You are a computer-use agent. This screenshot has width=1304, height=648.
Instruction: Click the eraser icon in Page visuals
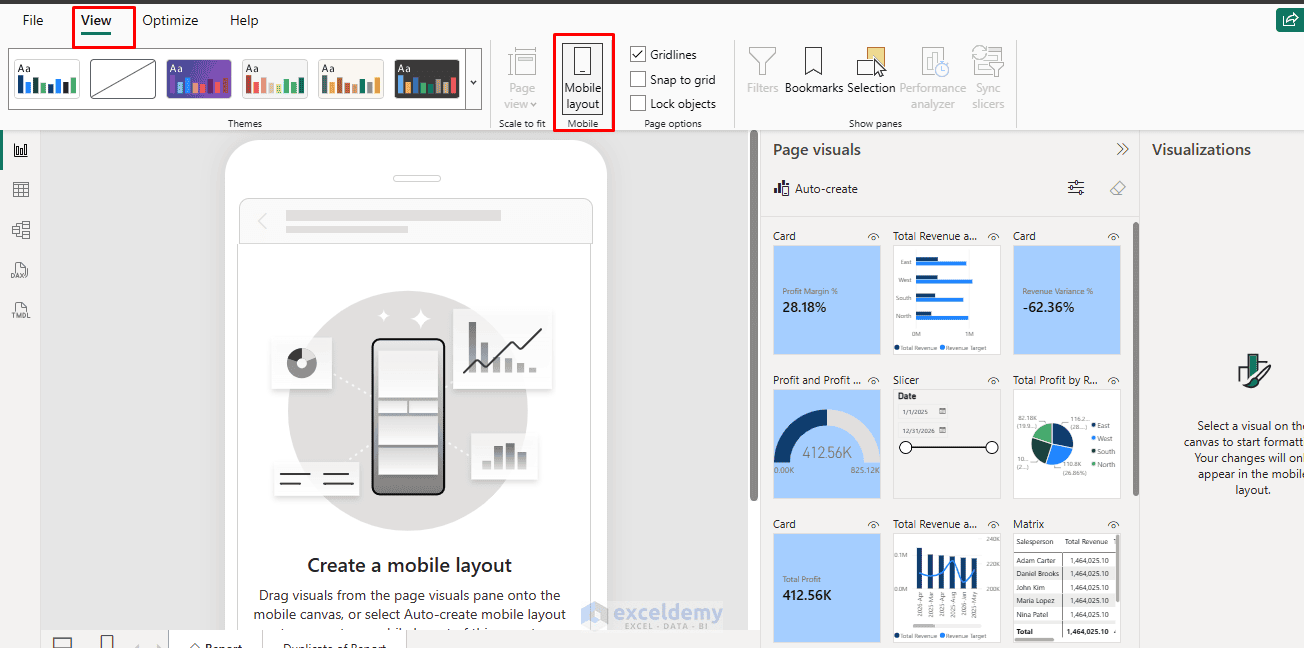point(1118,188)
